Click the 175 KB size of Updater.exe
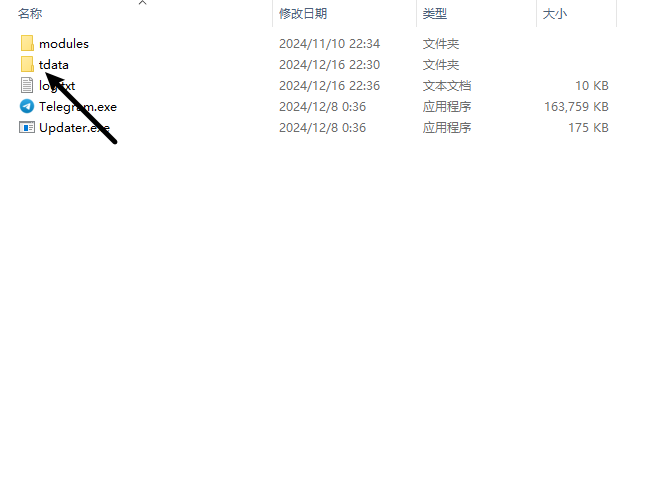The image size is (646, 484). (589, 128)
